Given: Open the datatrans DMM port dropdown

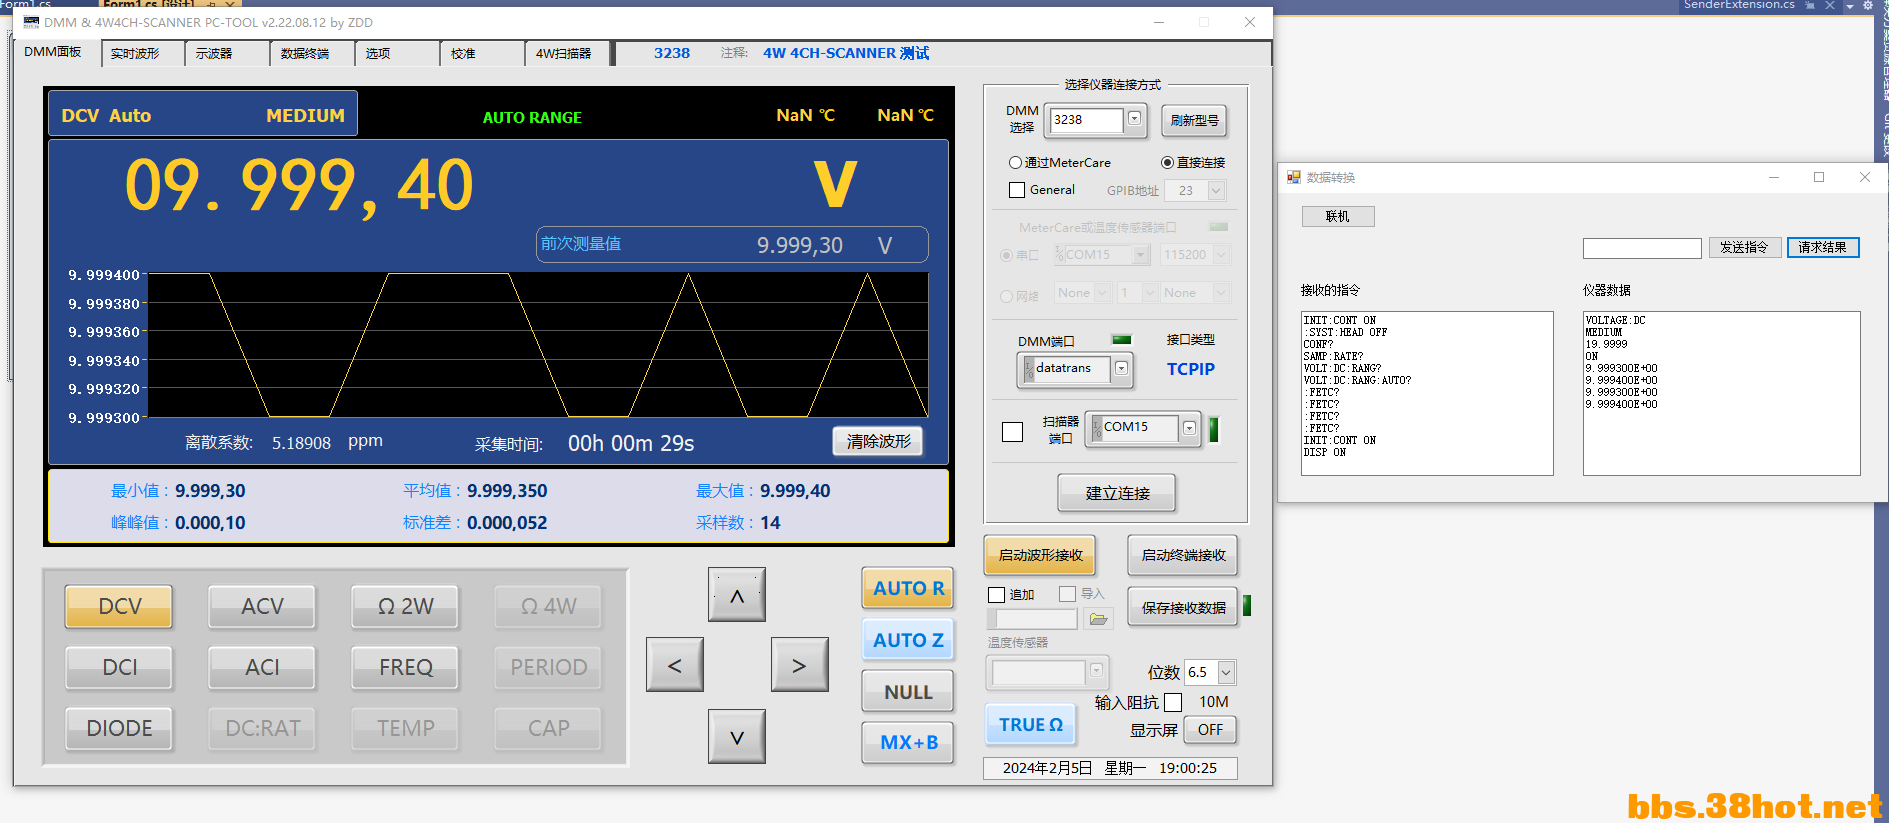Looking at the screenshot, I should 1122,368.
